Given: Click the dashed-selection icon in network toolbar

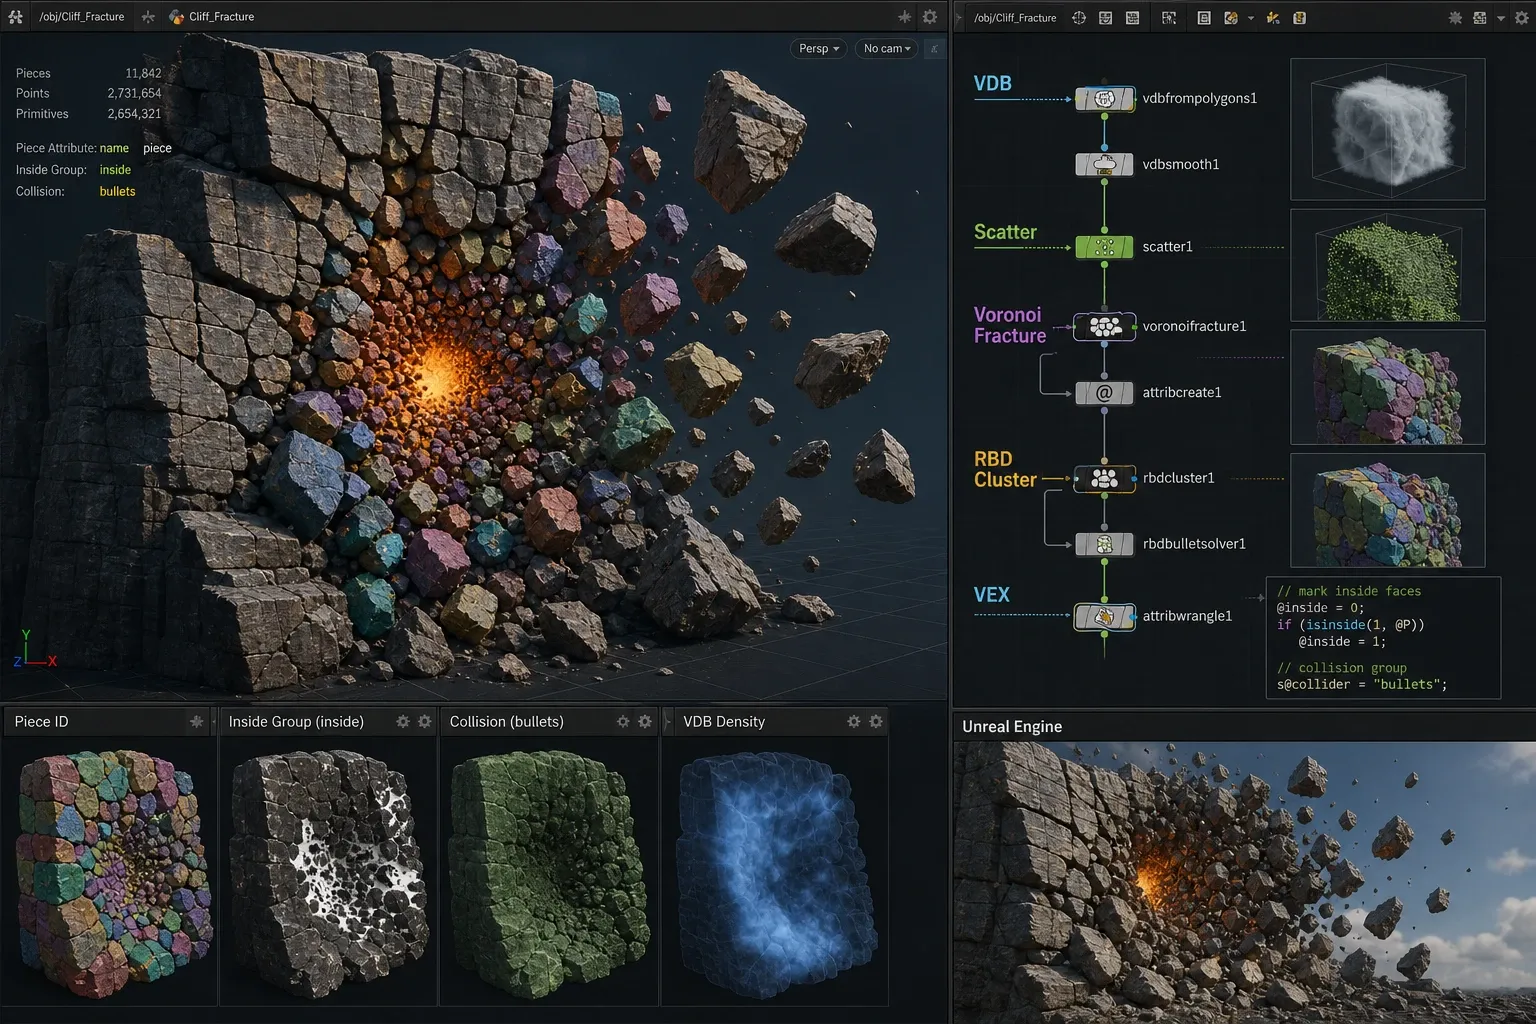Looking at the screenshot, I should click(1169, 18).
